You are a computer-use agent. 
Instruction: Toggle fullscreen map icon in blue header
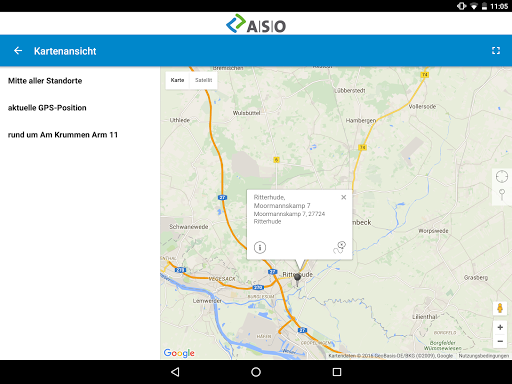pos(496,51)
